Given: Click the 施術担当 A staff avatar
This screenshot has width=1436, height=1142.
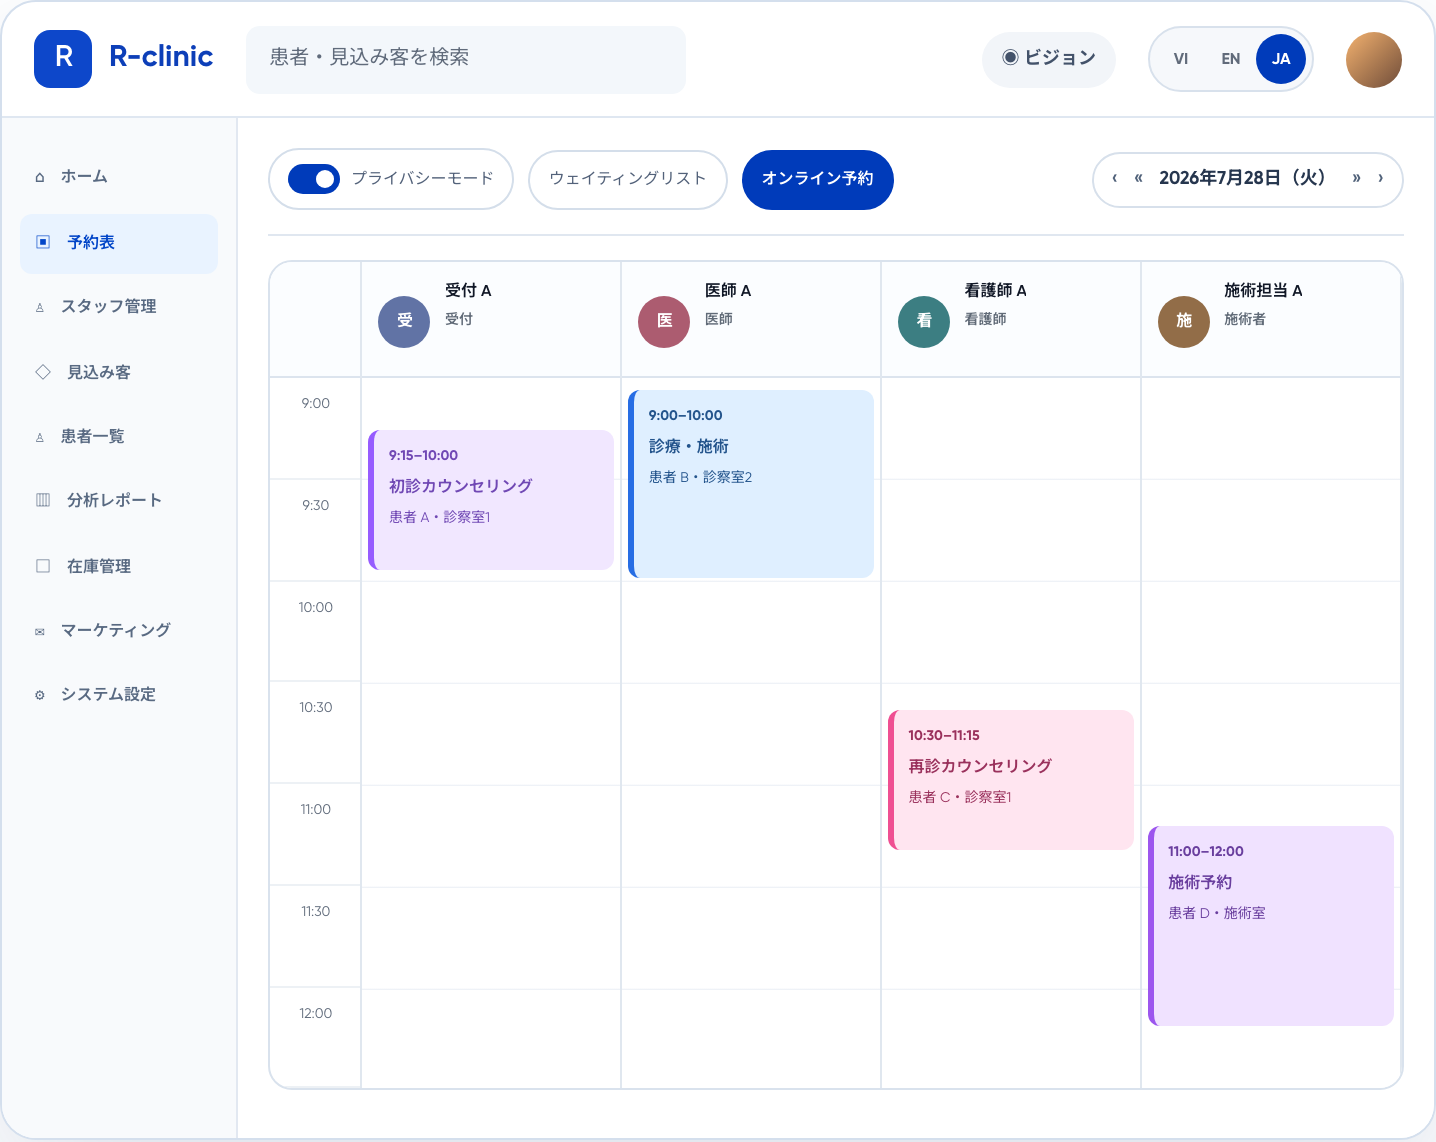Looking at the screenshot, I should [x=1184, y=321].
